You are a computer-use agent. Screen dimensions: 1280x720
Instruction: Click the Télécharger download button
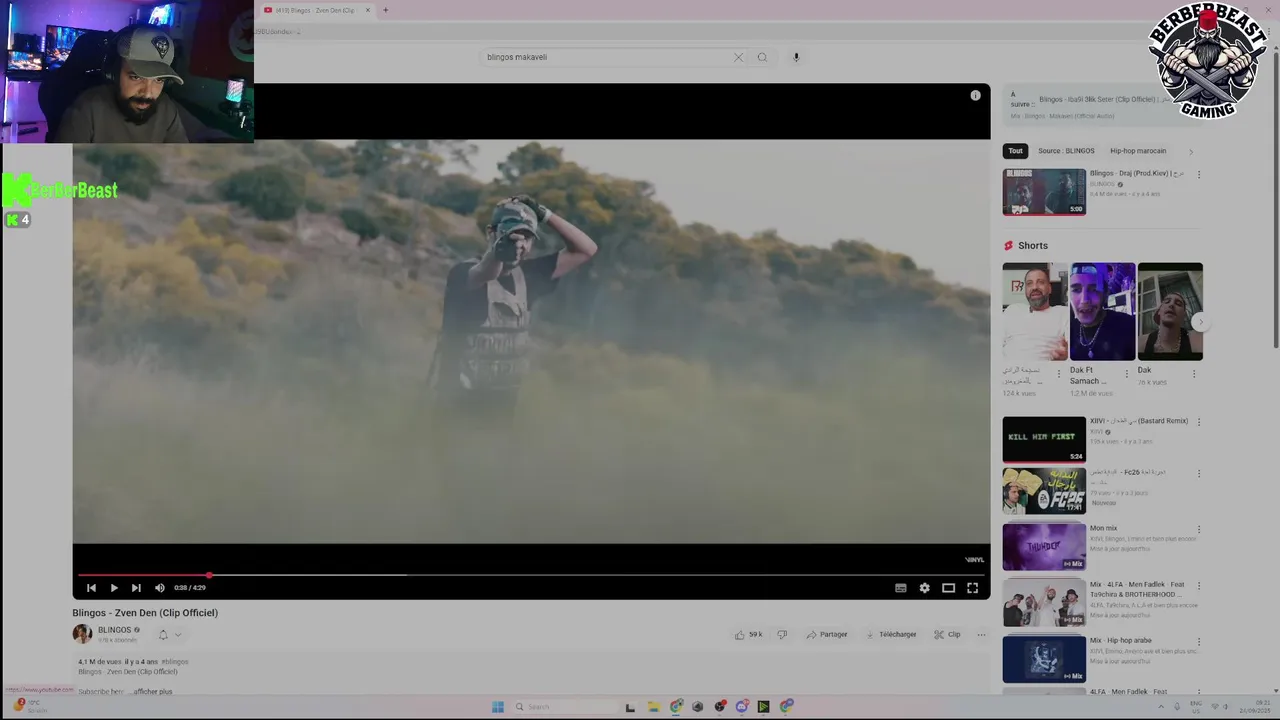point(891,634)
